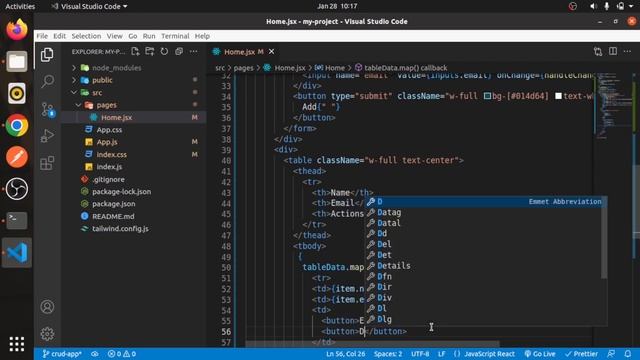The height and width of the screenshot is (360, 640).
Task: Click the pages breadcrumb segment
Action: click(x=244, y=68)
